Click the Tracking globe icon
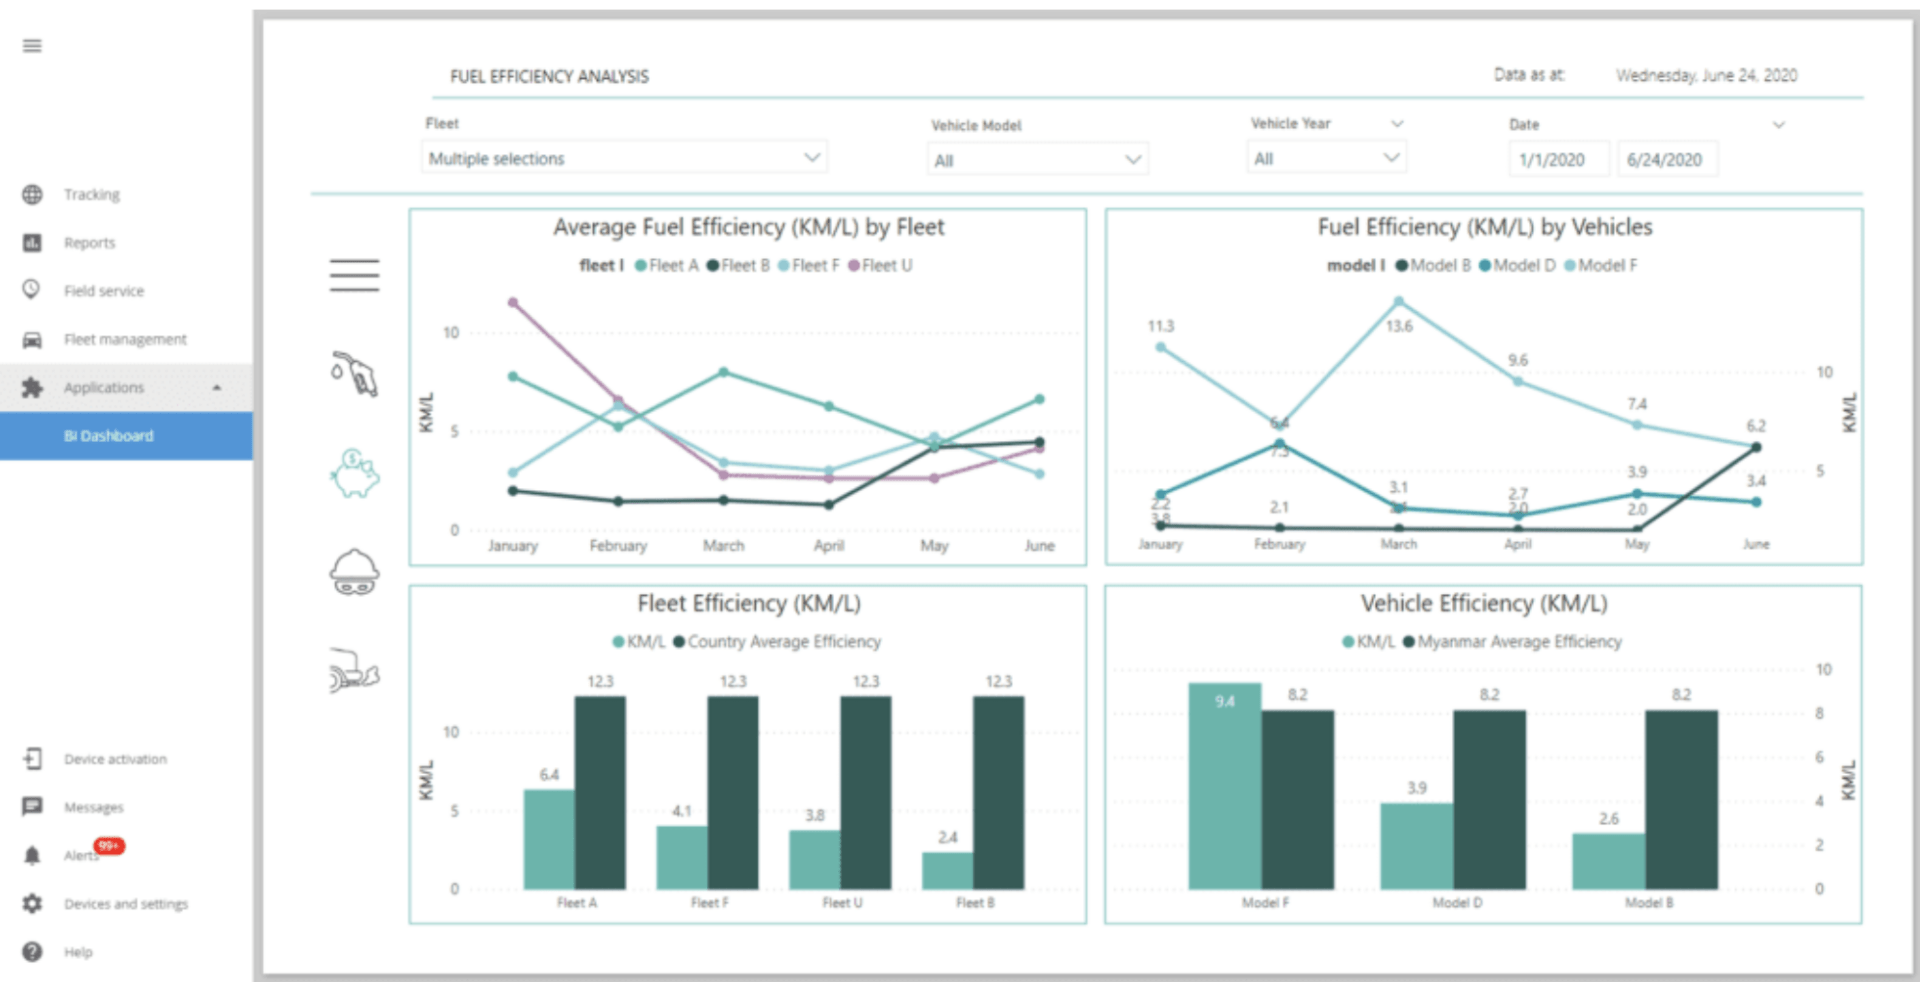Viewport: 1920px width, 982px height. click(32, 194)
